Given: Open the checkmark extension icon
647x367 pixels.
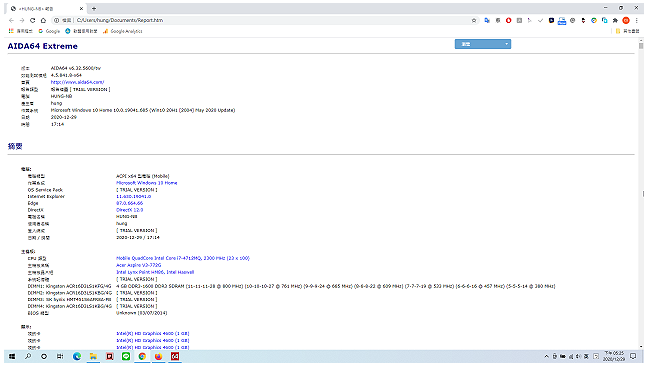Looking at the screenshot, I should coord(540,20).
